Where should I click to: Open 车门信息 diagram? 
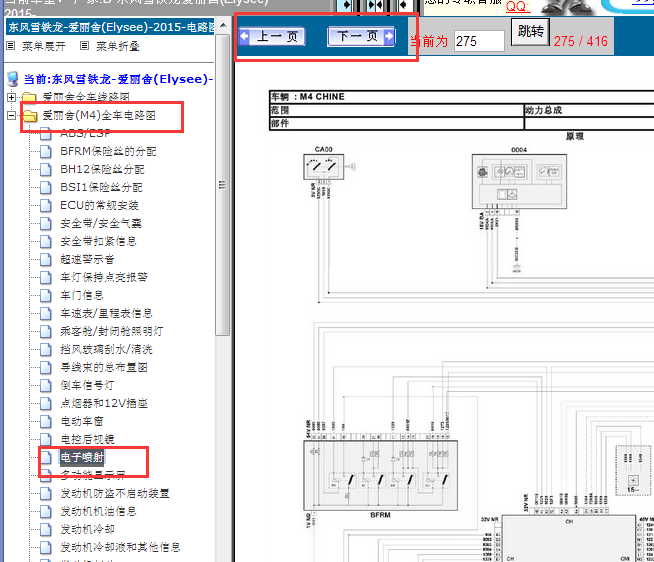[x=82, y=295]
